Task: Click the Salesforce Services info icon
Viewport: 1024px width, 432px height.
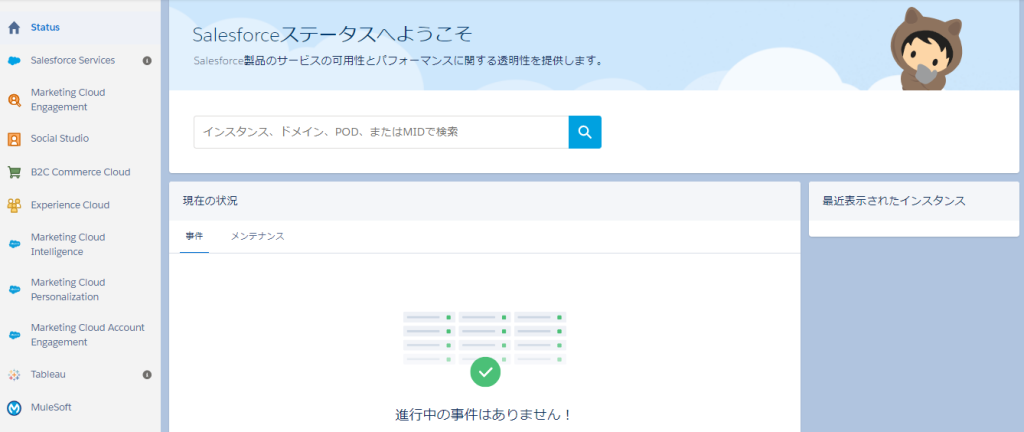Action: pyautogui.click(x=147, y=61)
